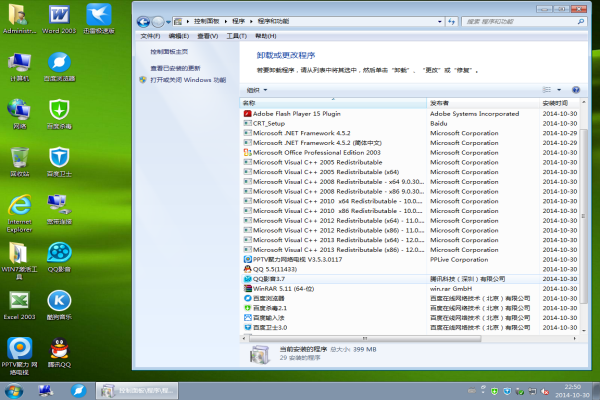600x400 pixels.
Task: Select QQ 5.5(11433) entry
Action: pyautogui.click(x=409, y=269)
